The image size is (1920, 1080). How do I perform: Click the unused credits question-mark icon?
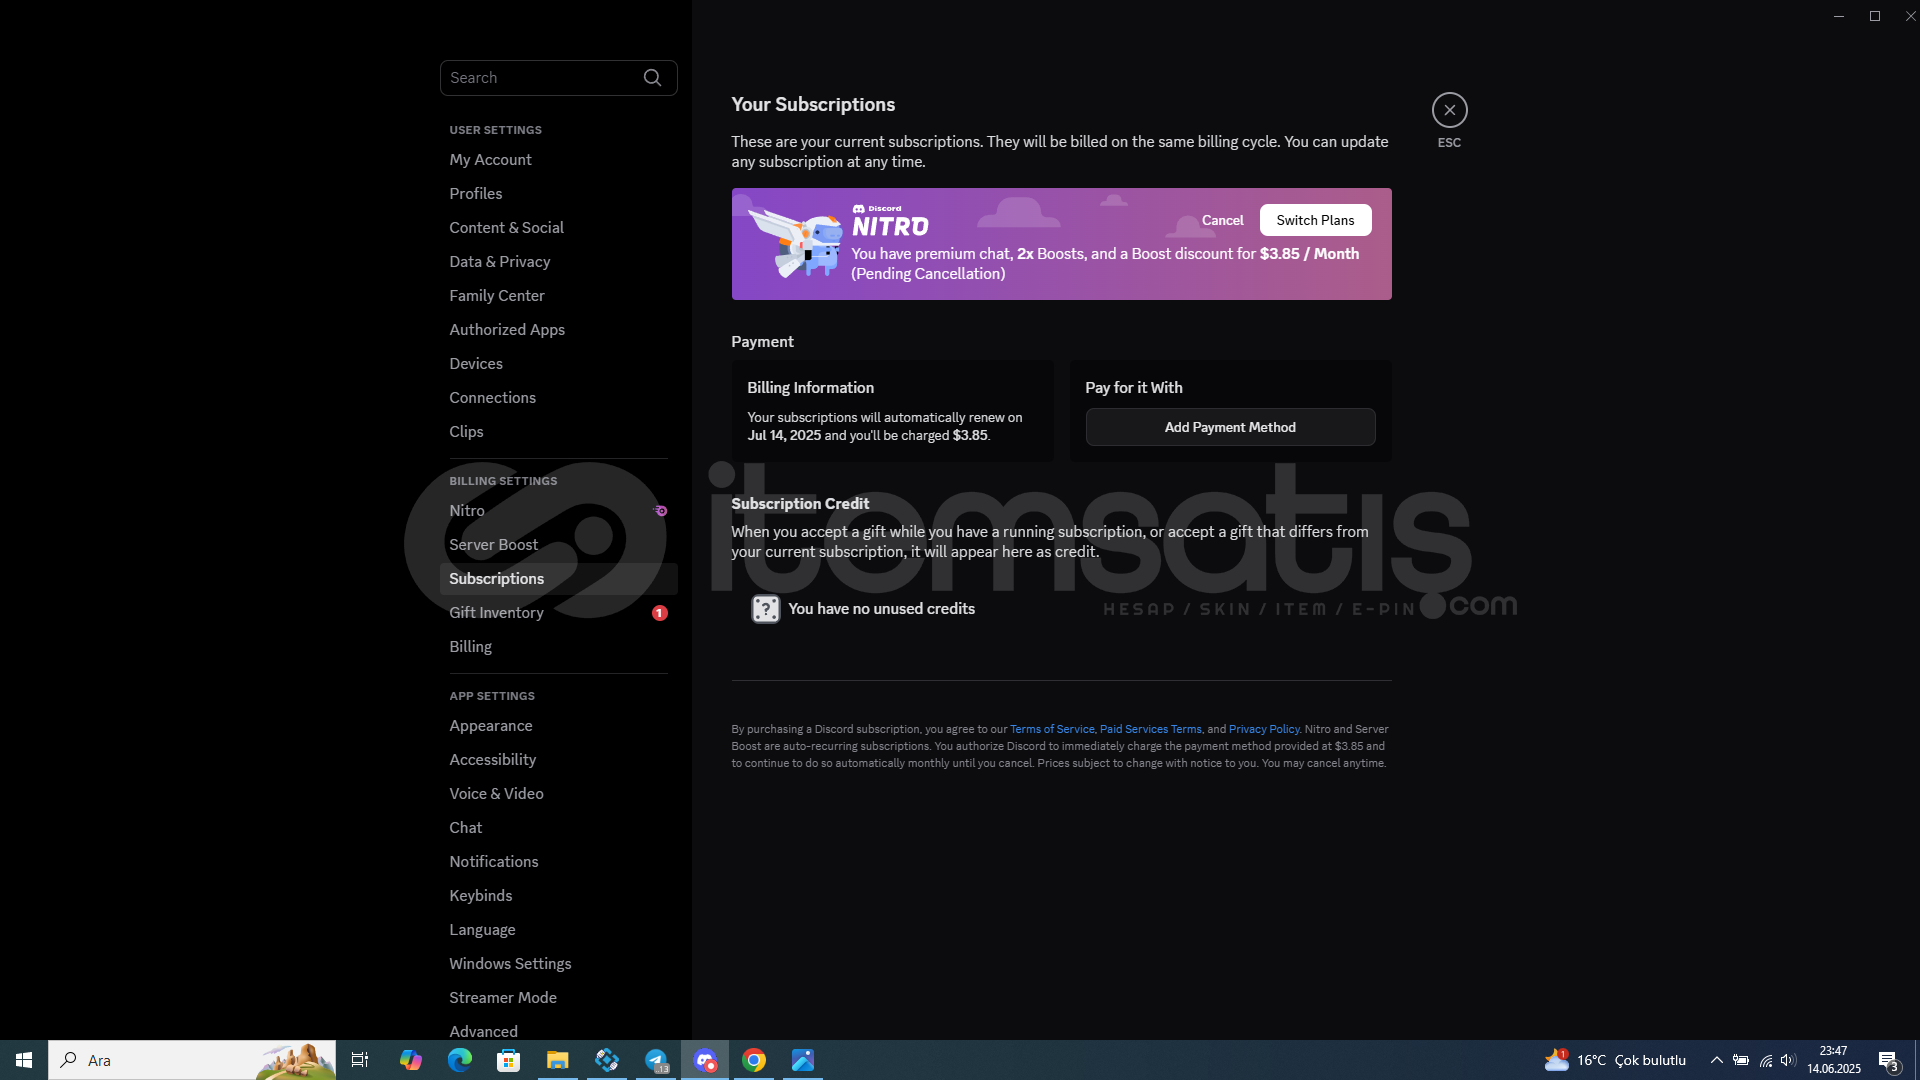765,609
